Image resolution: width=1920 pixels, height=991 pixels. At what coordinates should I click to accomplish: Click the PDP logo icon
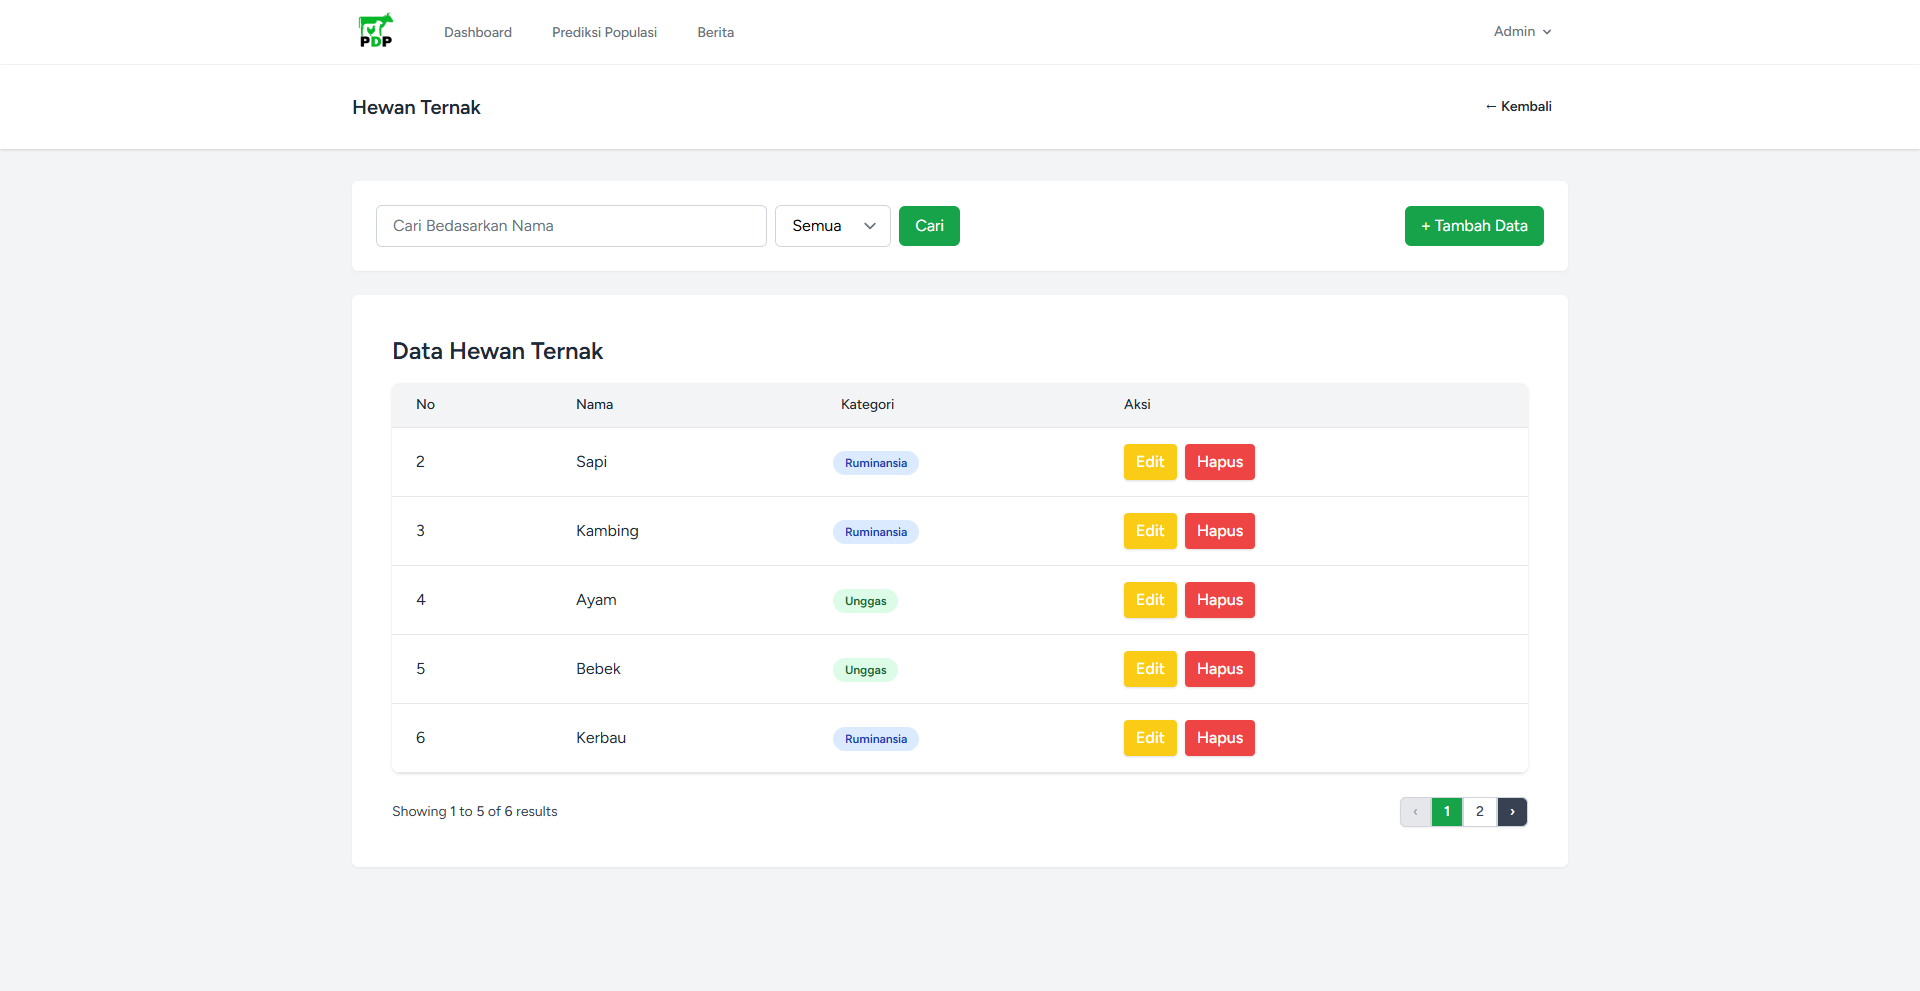pyautogui.click(x=376, y=31)
